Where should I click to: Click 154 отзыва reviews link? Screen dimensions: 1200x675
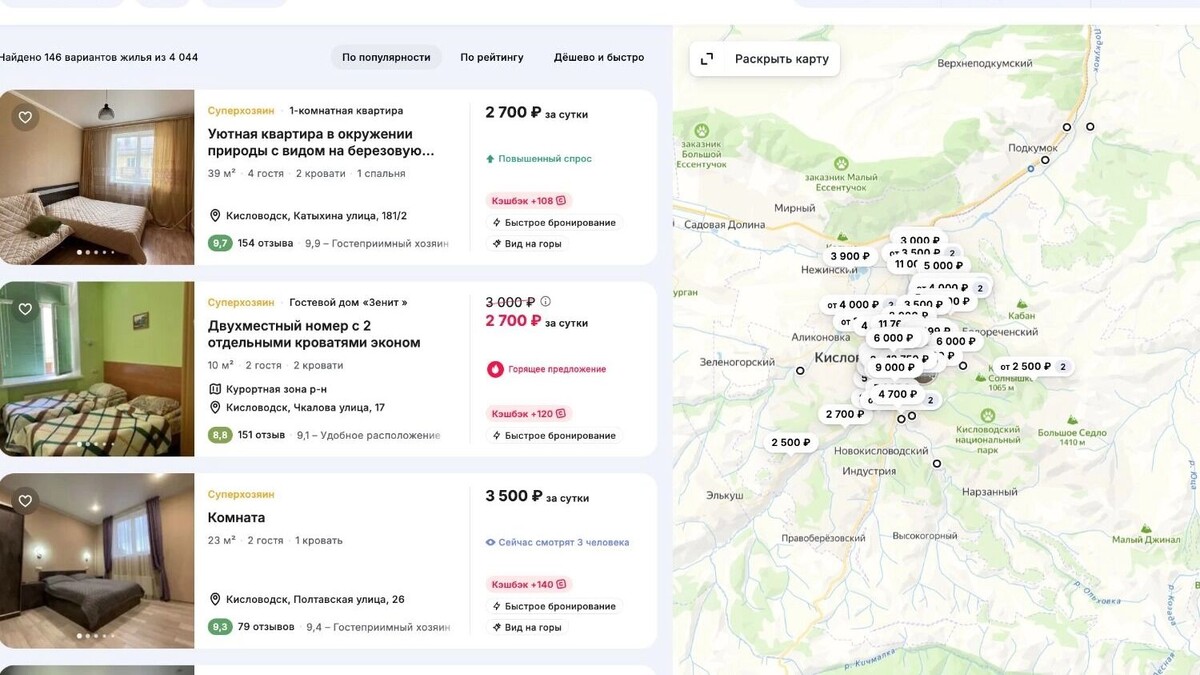point(265,243)
